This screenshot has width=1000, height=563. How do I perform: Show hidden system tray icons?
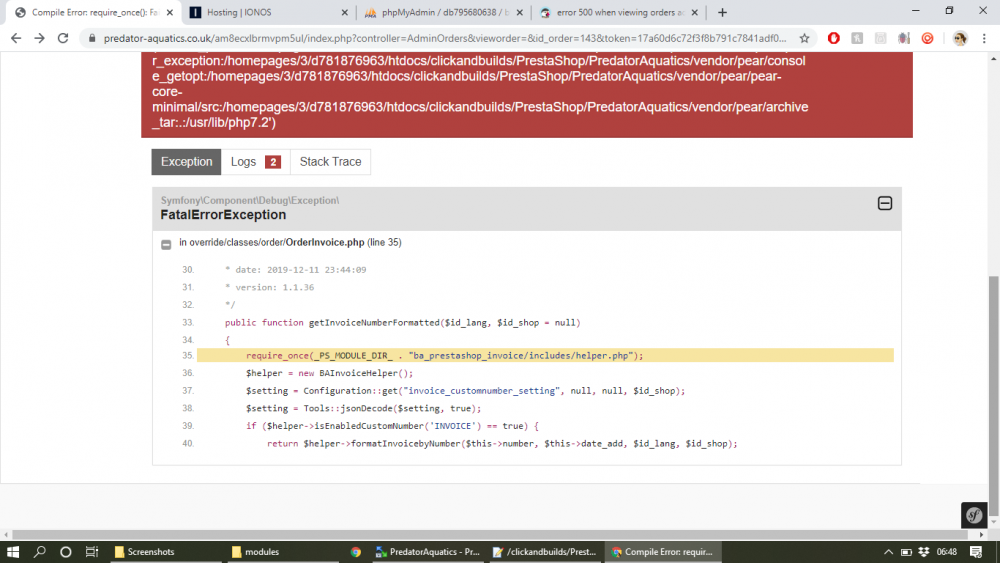[888, 552]
